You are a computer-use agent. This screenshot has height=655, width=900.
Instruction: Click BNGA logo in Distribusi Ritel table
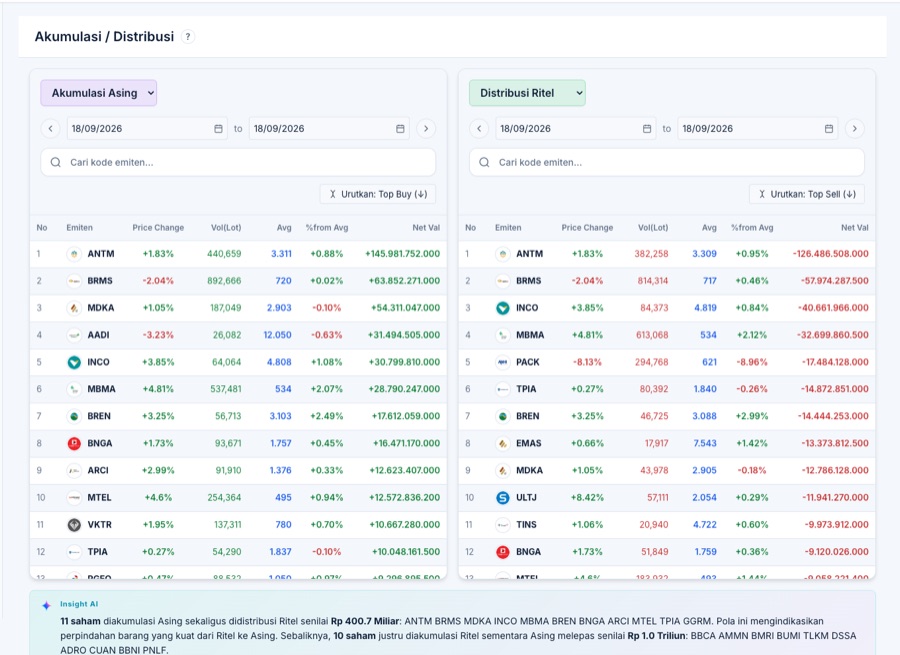click(x=503, y=552)
